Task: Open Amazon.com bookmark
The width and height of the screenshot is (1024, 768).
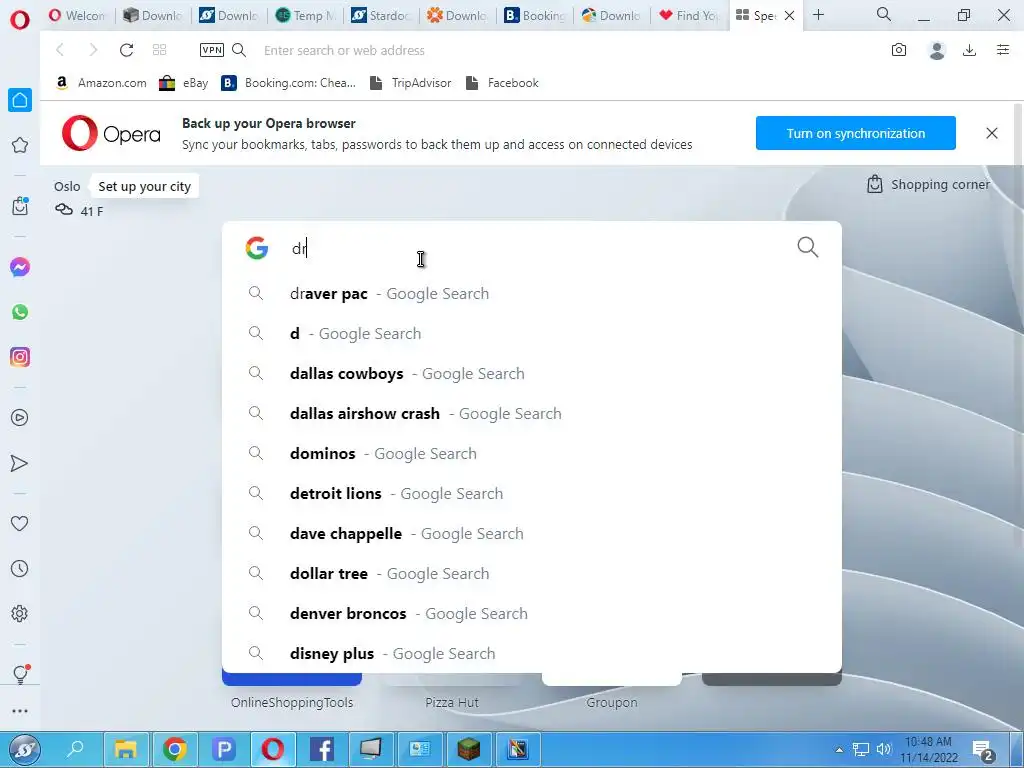Action: click(101, 83)
